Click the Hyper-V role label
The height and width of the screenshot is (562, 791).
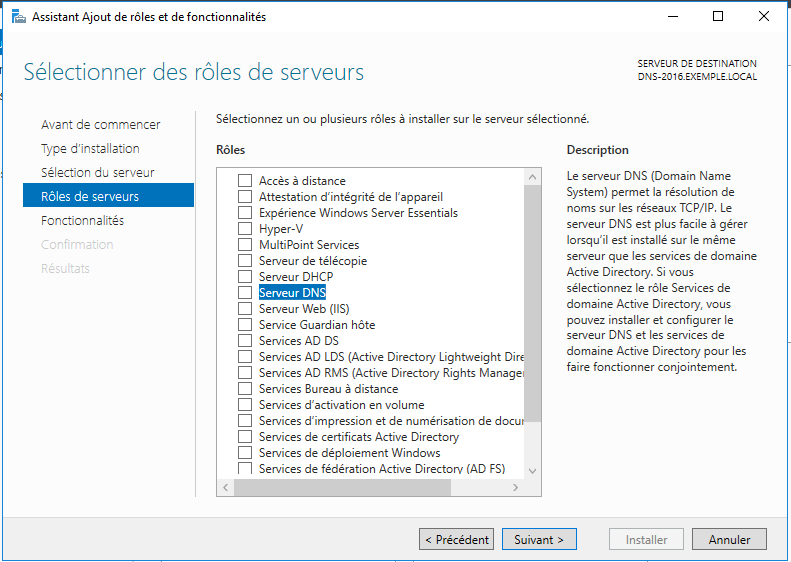click(x=281, y=229)
